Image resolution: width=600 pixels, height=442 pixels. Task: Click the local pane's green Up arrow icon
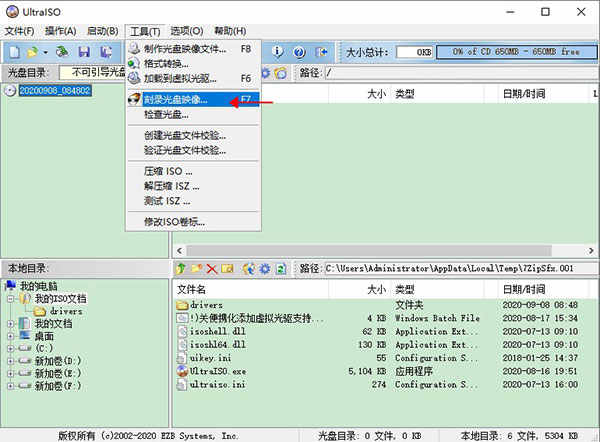[x=181, y=269]
